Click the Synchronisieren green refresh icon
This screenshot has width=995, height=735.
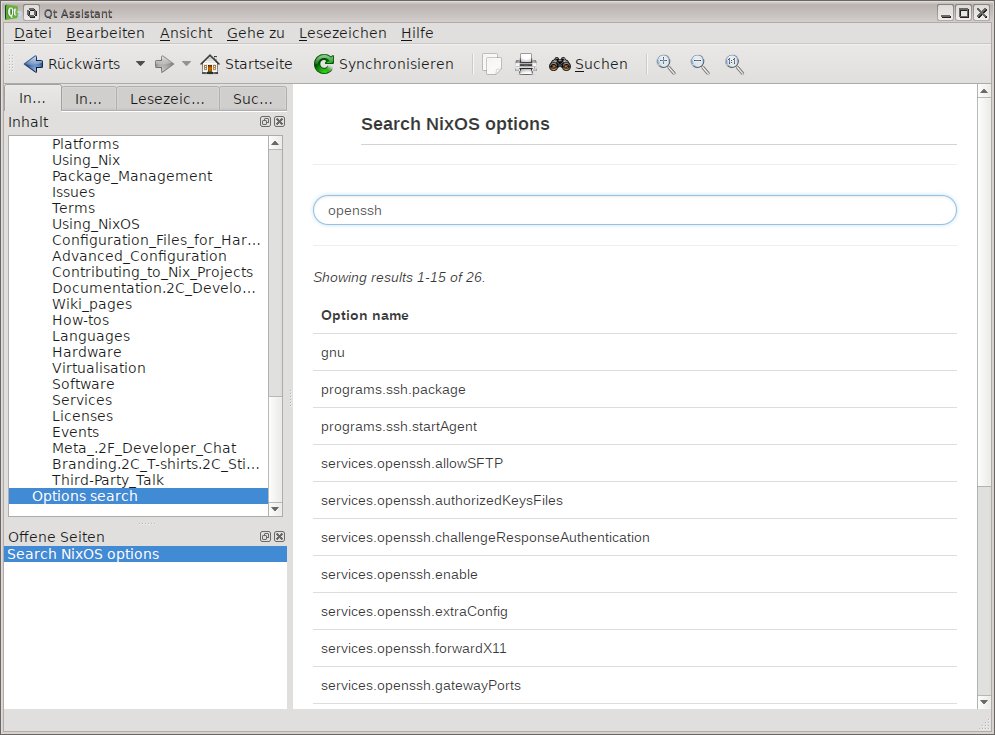pyautogui.click(x=324, y=64)
